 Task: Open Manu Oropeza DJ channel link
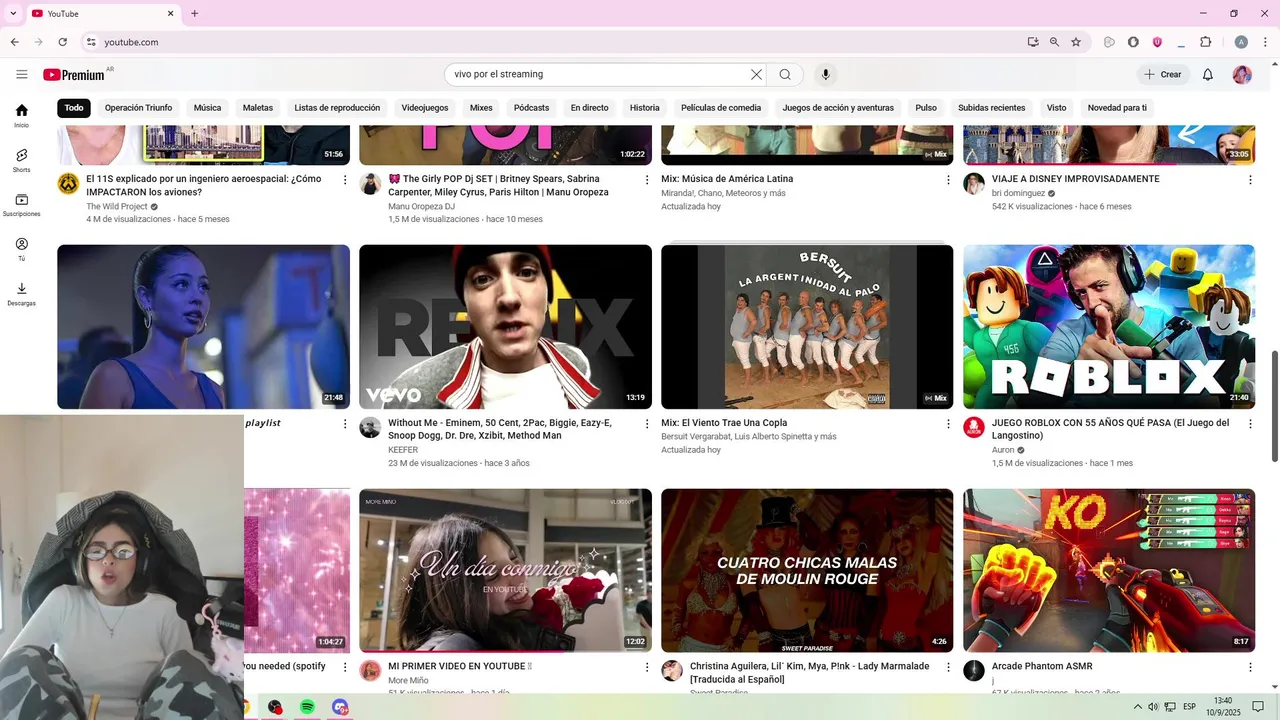click(421, 207)
